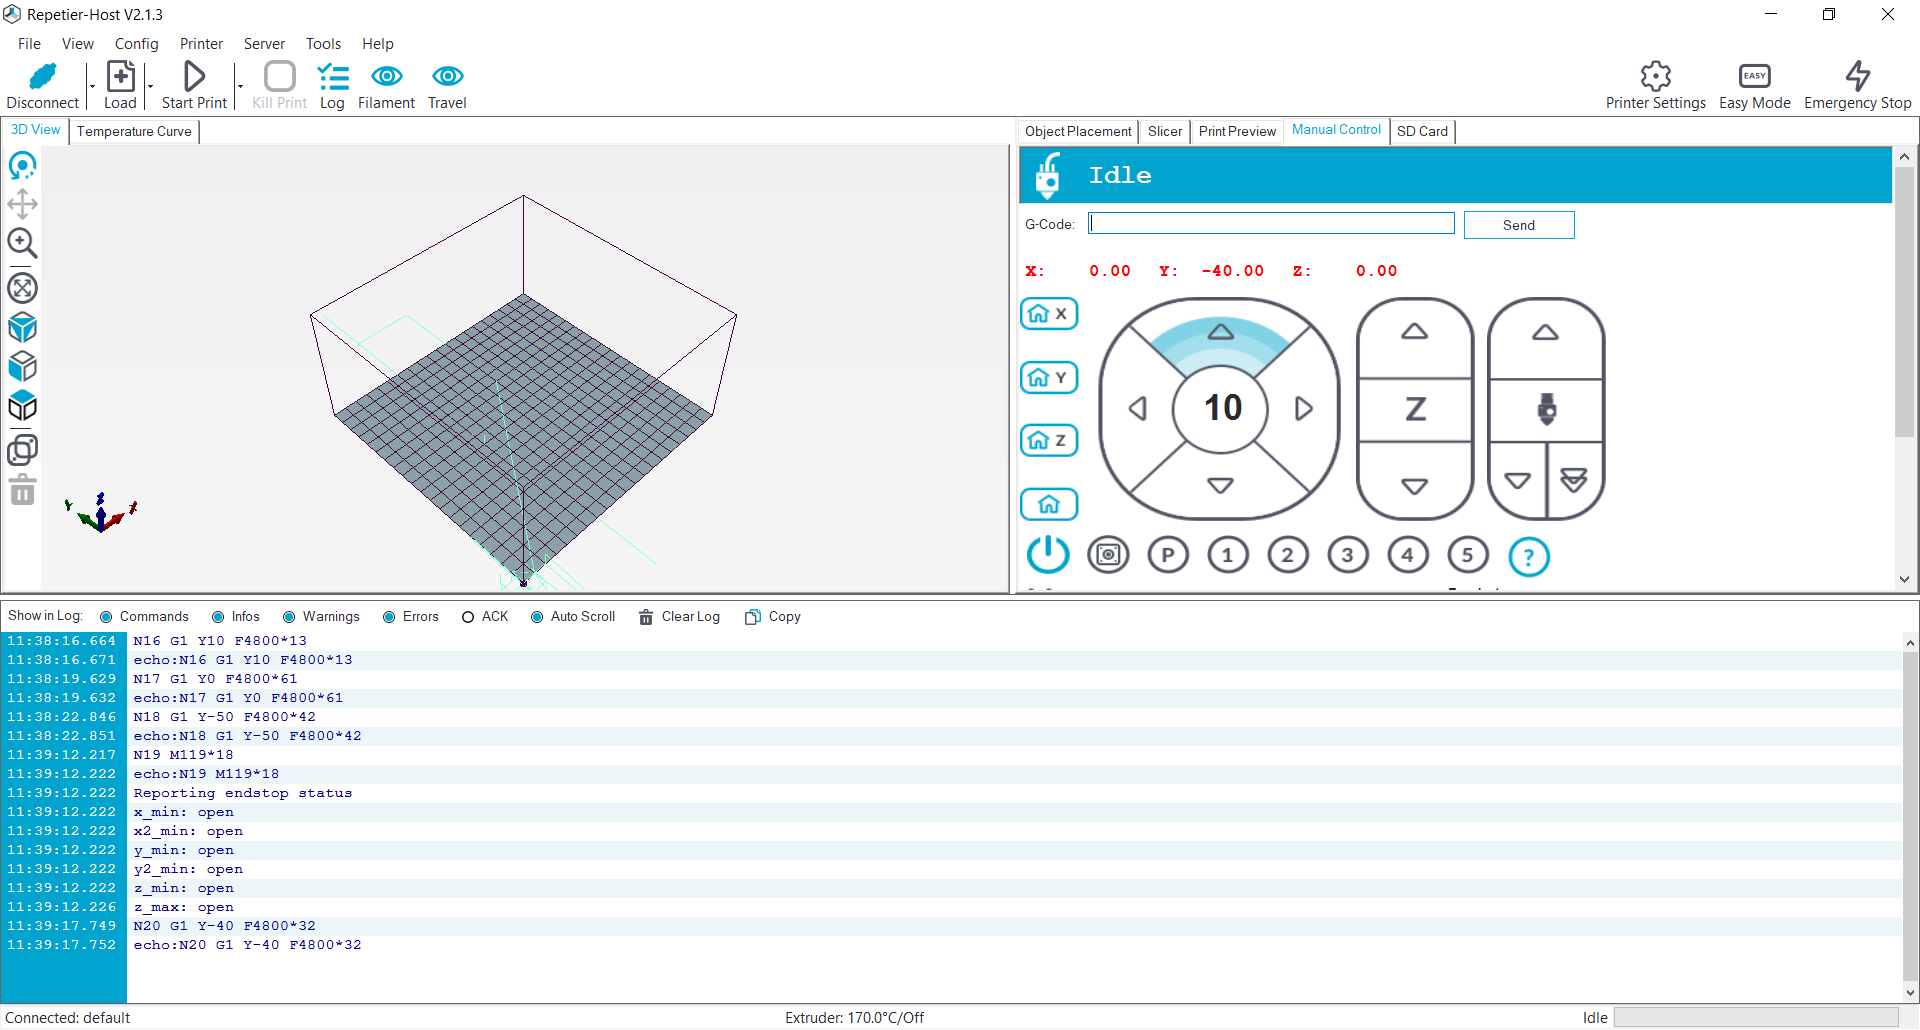Image resolution: width=1920 pixels, height=1030 pixels.
Task: Open Printer Settings
Action: 1655,85
